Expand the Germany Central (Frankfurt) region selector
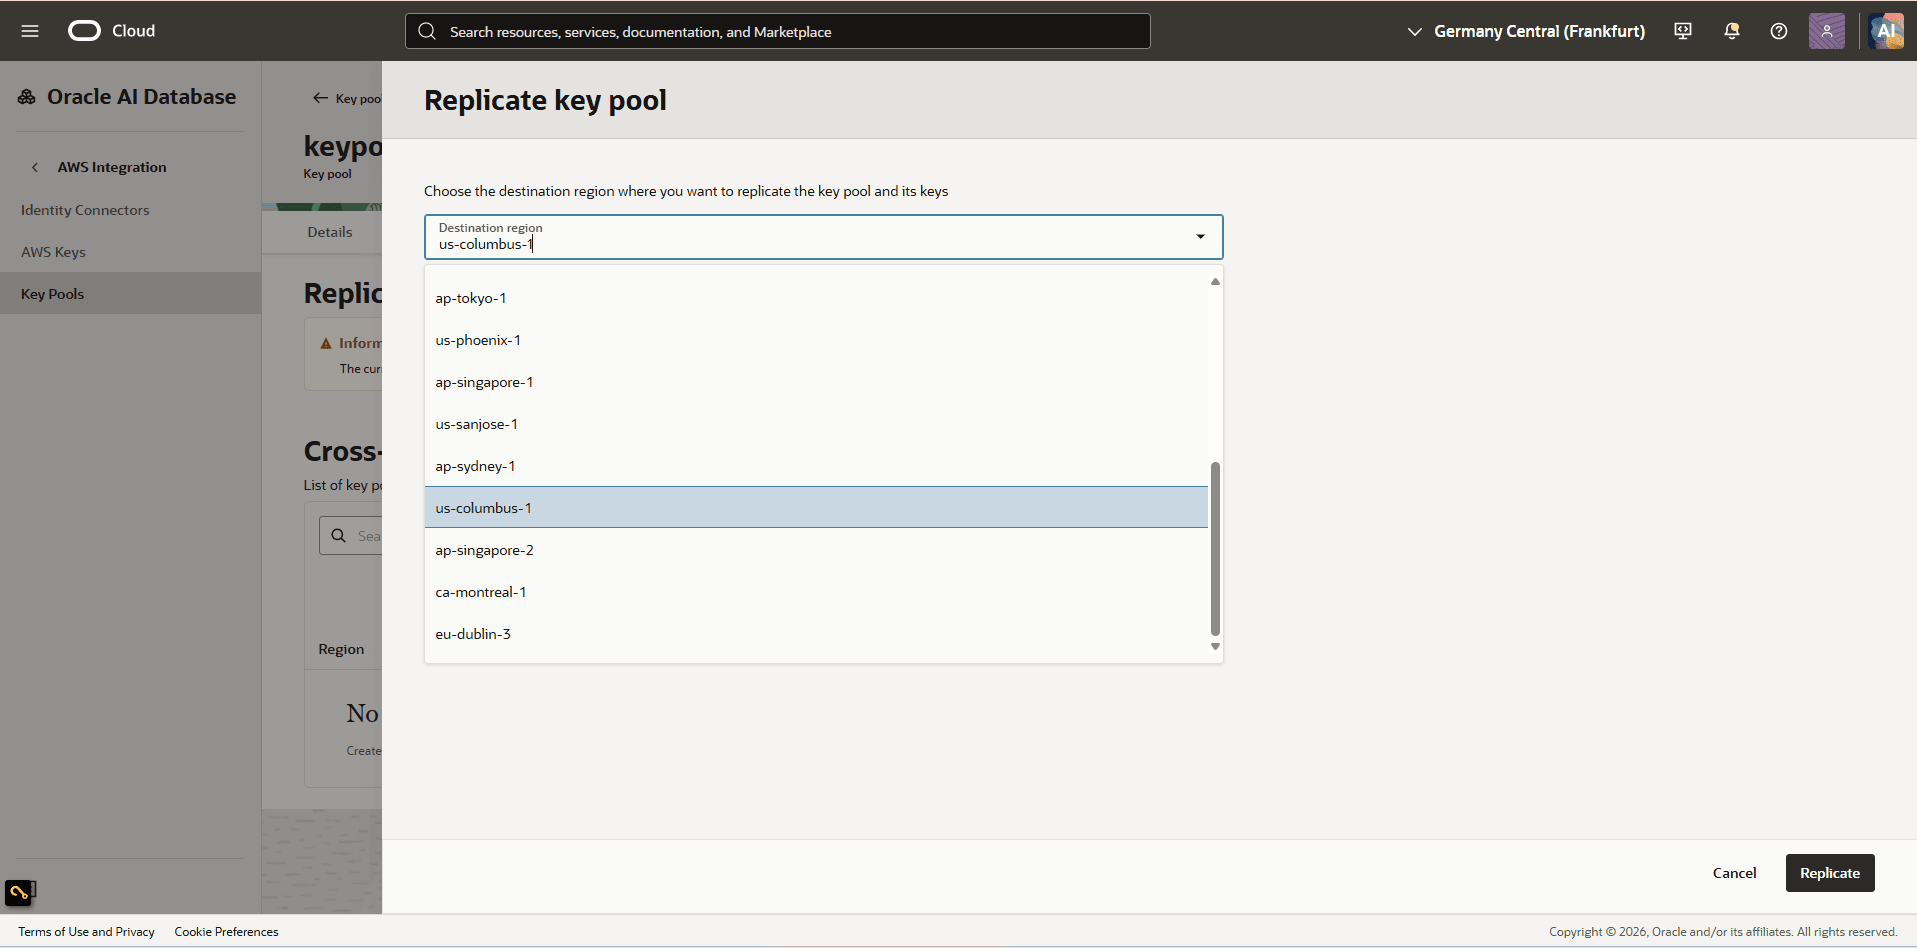 pos(1526,31)
